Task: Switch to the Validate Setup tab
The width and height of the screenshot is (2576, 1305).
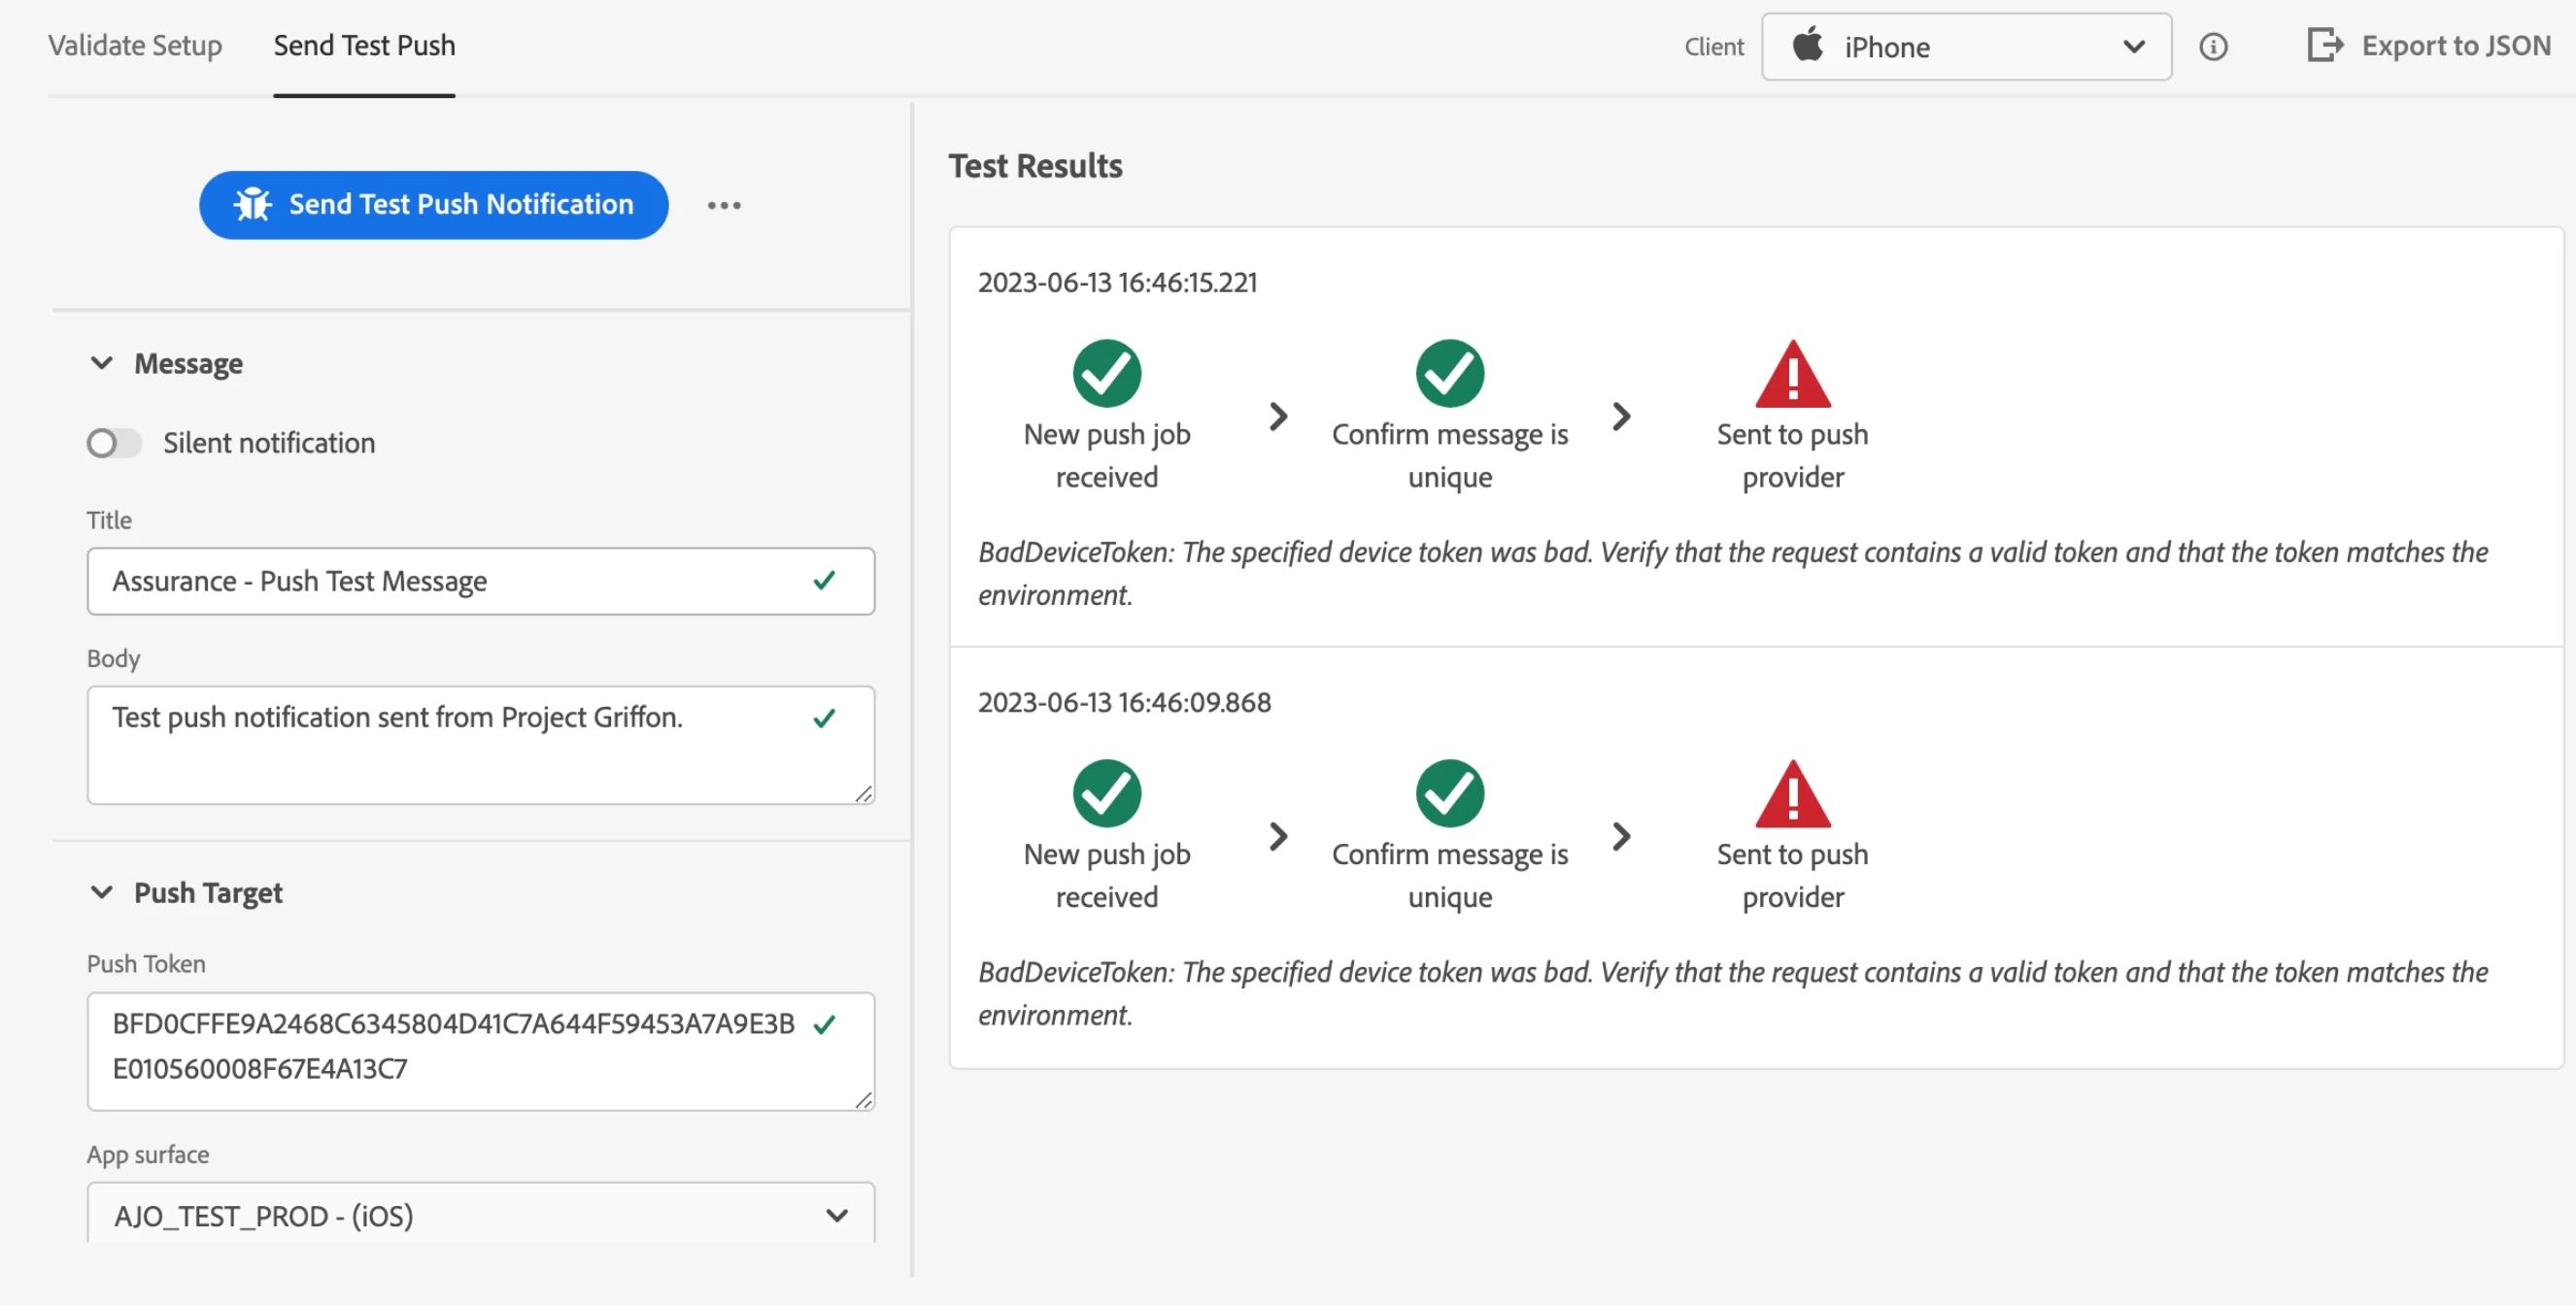Action: point(135,45)
